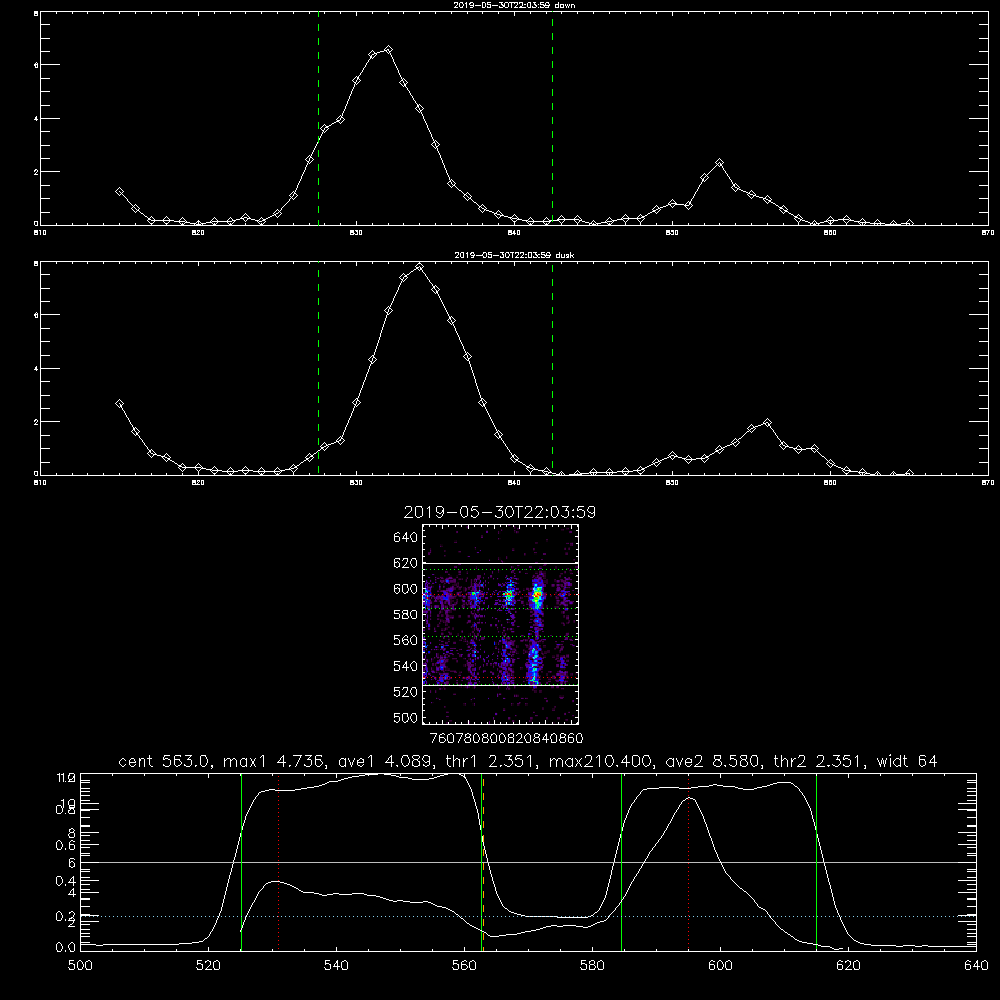Click the orange dashed centre line in bottom plot
The image size is (1000, 1000).
[x=483, y=861]
